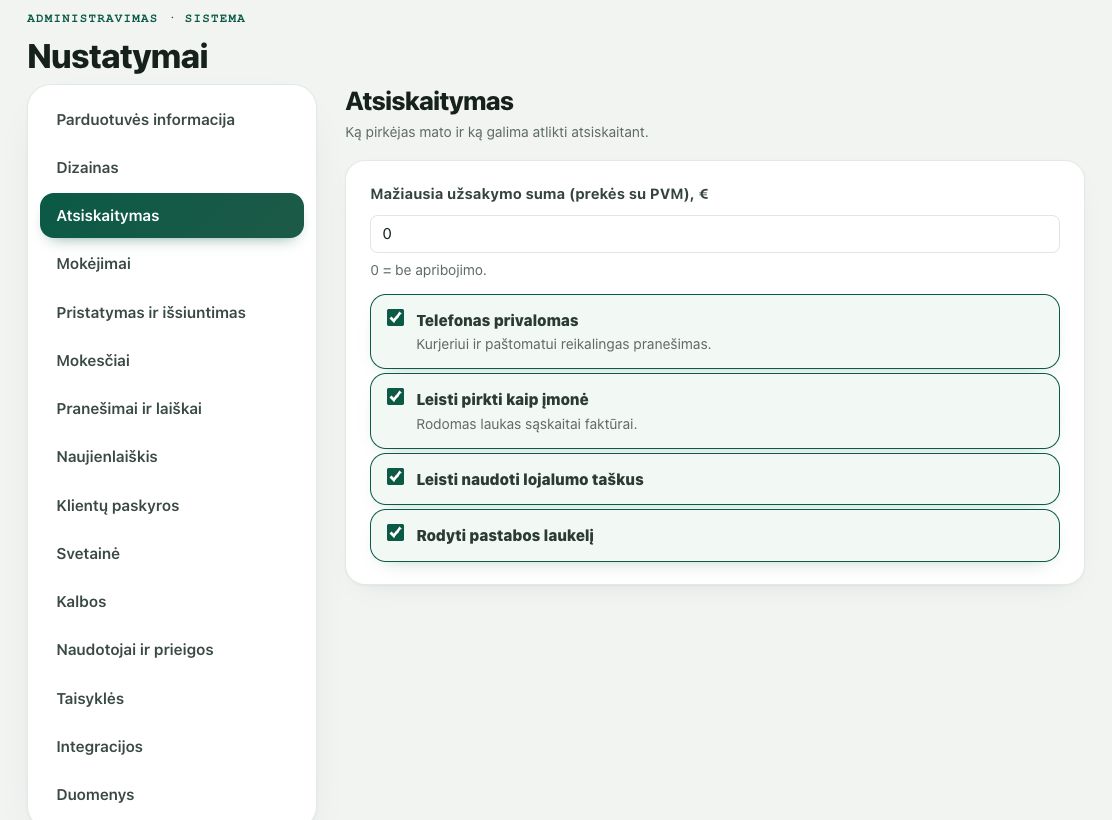The width and height of the screenshot is (1112, 820).
Task: Go to Dizainas settings
Action: (x=172, y=167)
